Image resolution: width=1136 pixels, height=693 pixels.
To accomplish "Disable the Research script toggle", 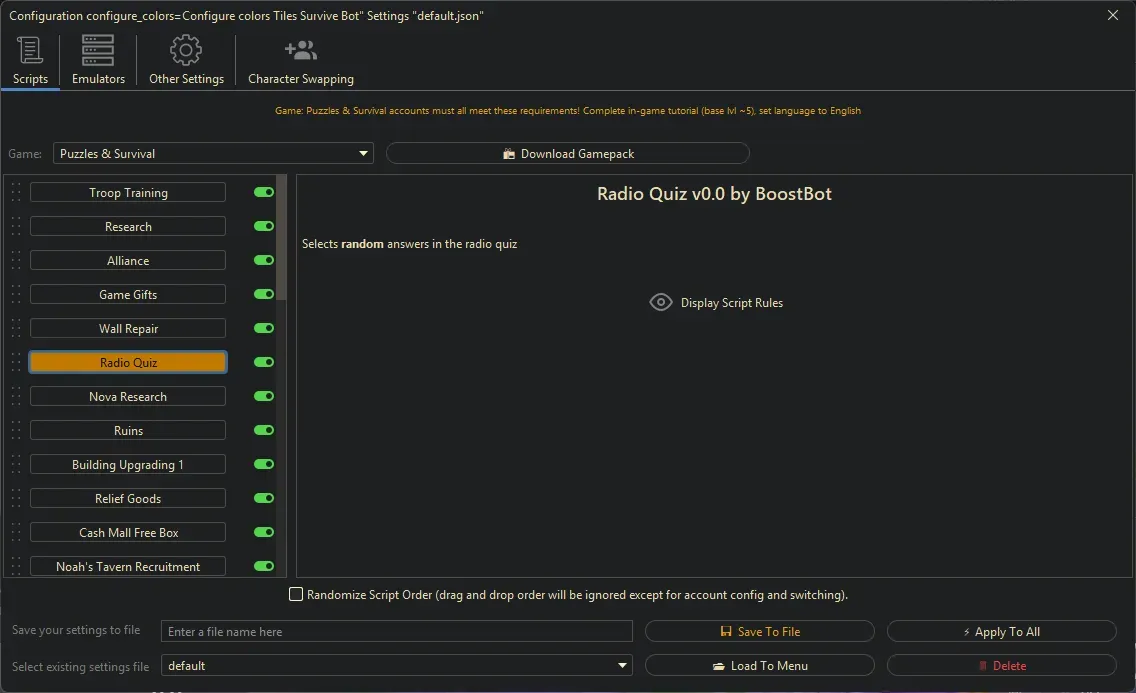I will click(264, 227).
